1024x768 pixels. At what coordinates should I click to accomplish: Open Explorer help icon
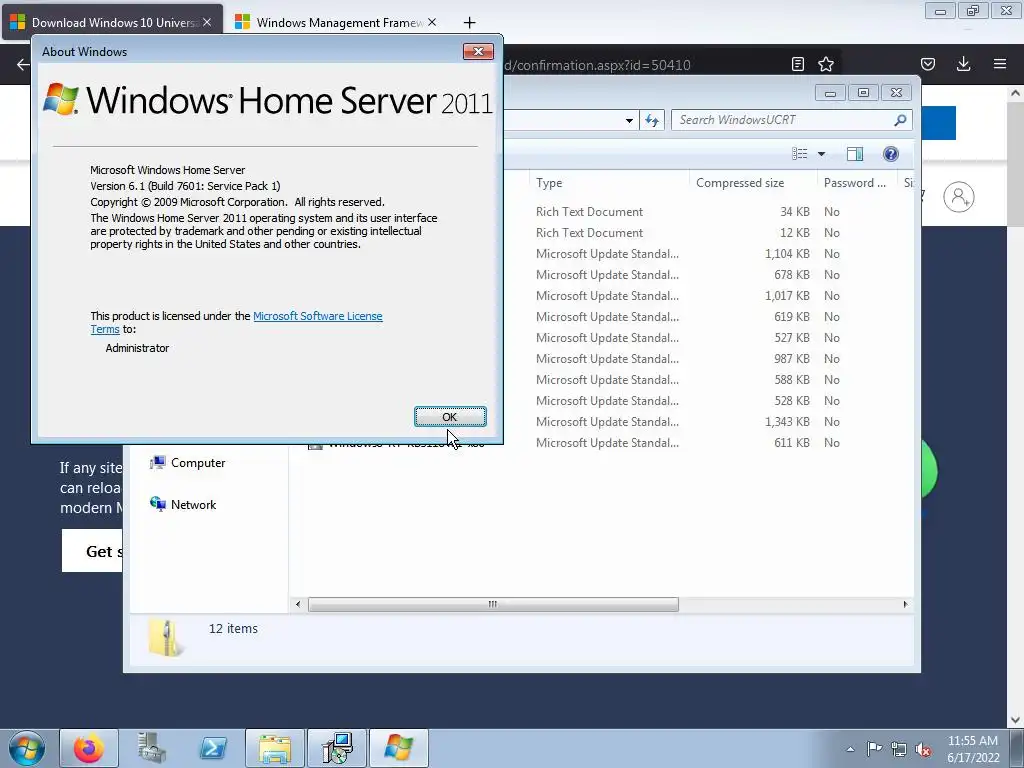tap(891, 153)
